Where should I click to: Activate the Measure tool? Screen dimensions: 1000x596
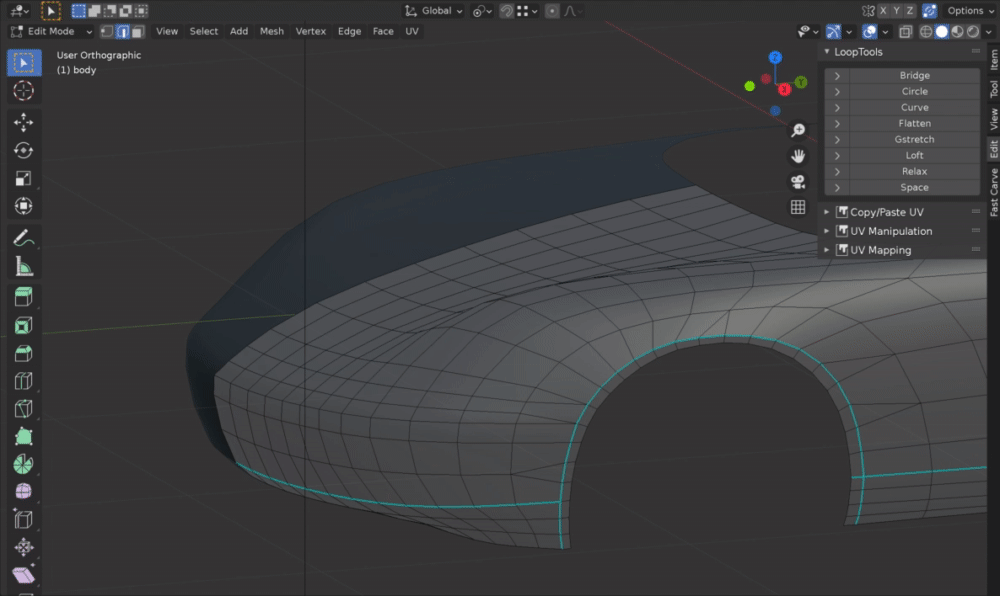pos(24,267)
